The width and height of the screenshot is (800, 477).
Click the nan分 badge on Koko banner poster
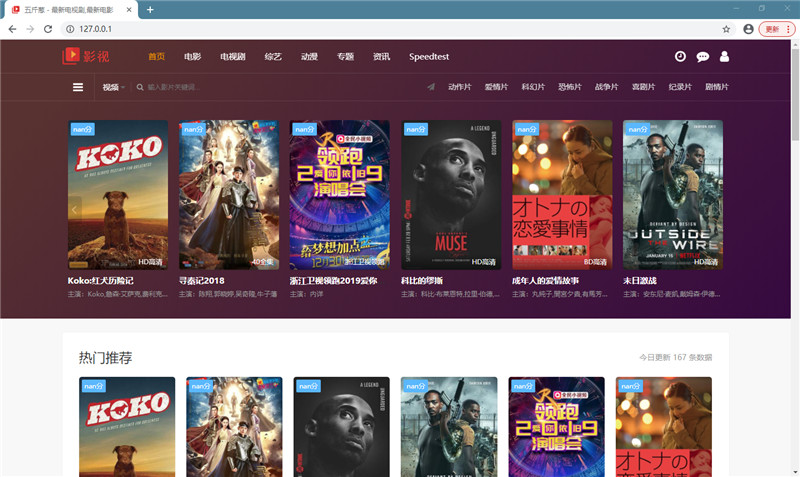(x=82, y=129)
